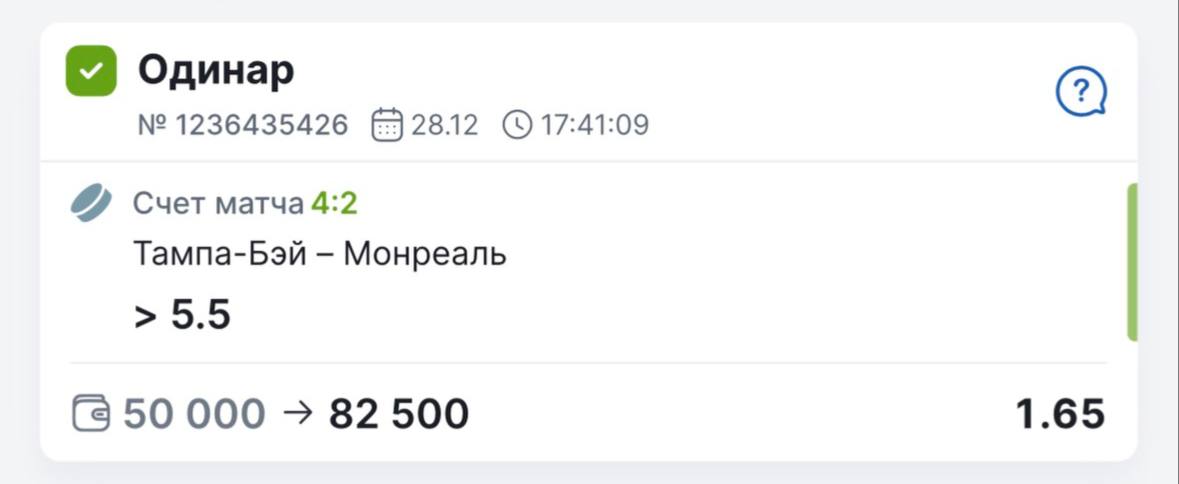Select the hockey puck sport icon
The height and width of the screenshot is (484, 1179).
pyautogui.click(x=91, y=204)
